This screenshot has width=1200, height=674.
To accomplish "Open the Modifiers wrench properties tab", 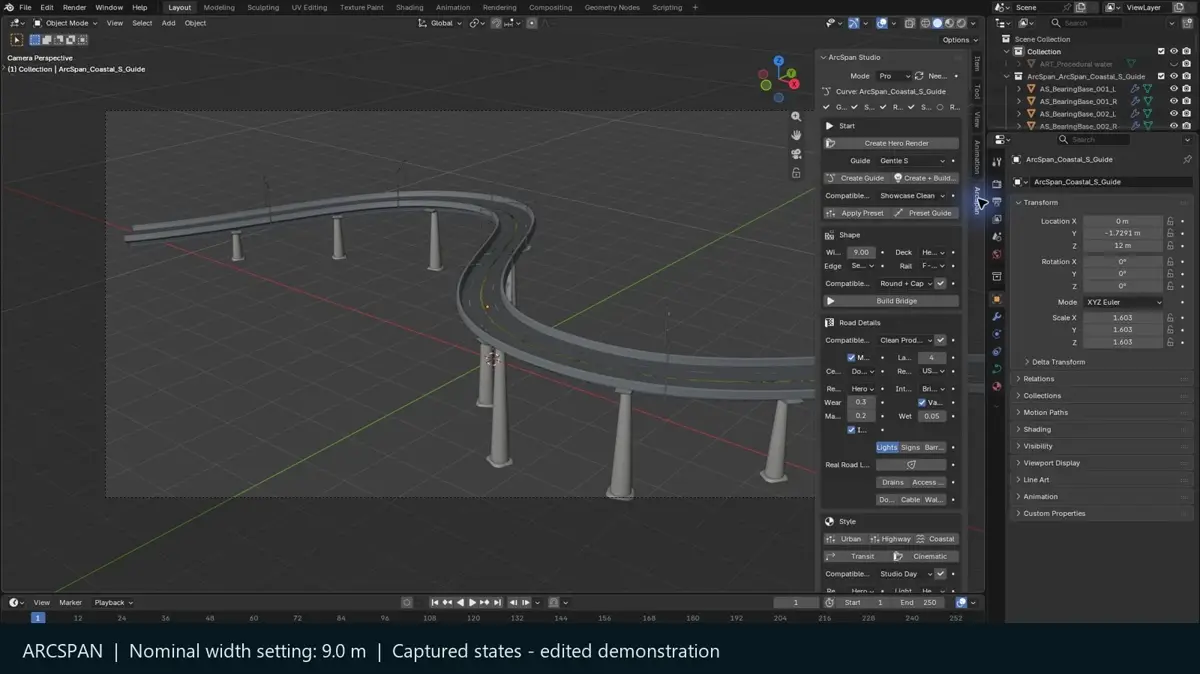I will click(x=996, y=317).
